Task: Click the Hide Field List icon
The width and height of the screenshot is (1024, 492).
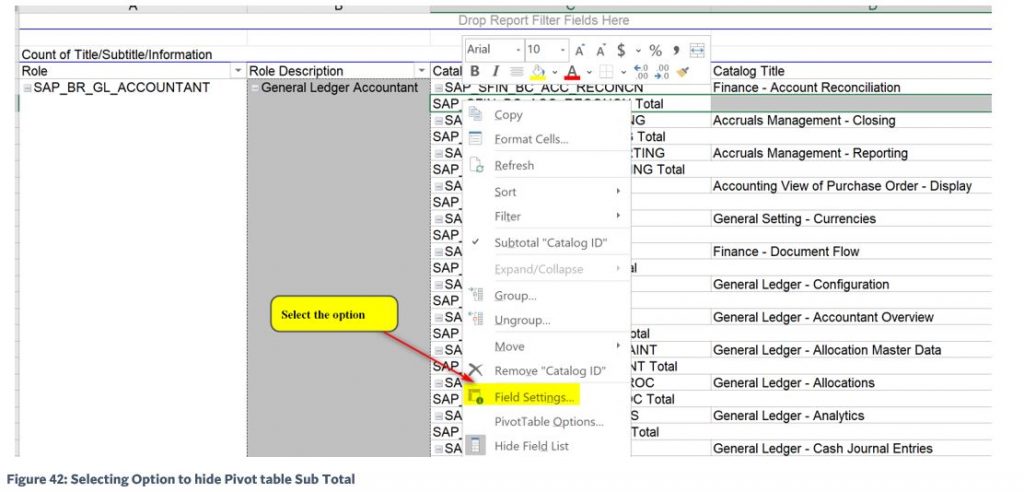Action: point(475,446)
